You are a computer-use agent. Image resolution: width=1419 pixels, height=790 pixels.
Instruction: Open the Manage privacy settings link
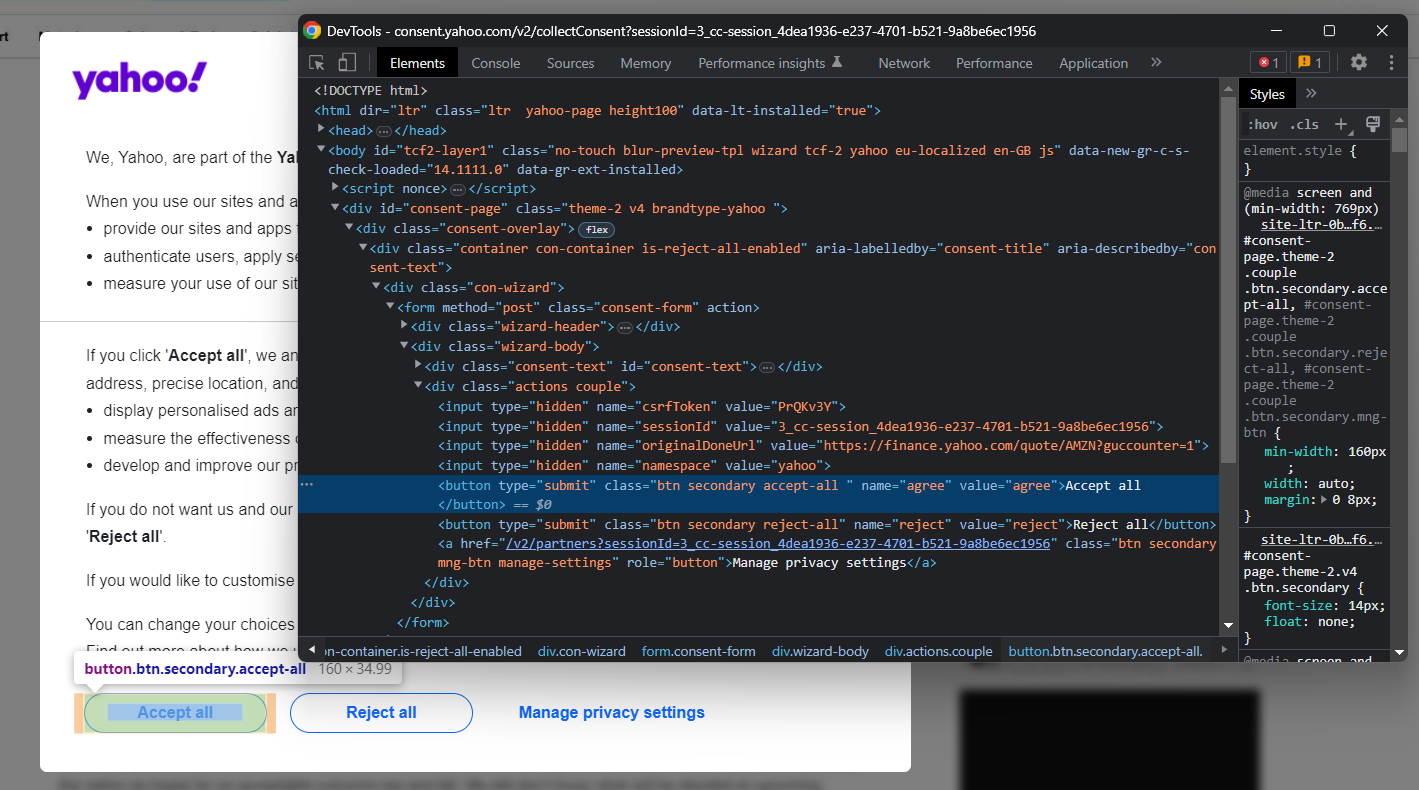pyautogui.click(x=611, y=713)
